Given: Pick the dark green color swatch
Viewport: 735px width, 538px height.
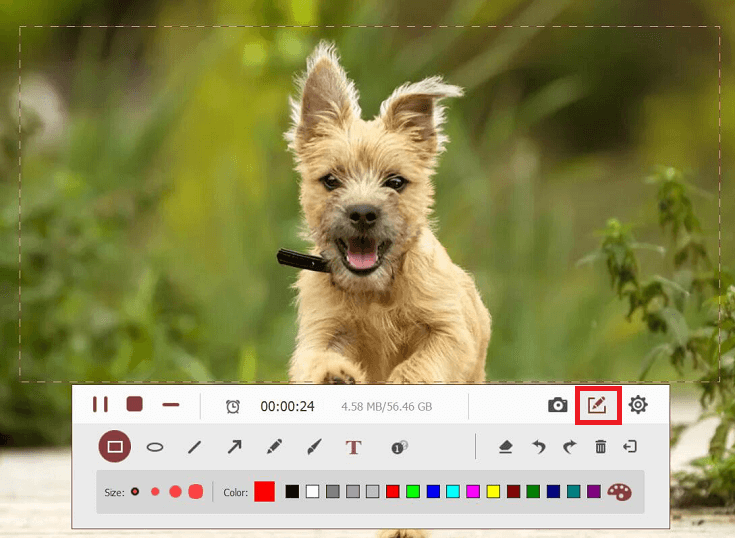Looking at the screenshot, I should click(x=533, y=492).
